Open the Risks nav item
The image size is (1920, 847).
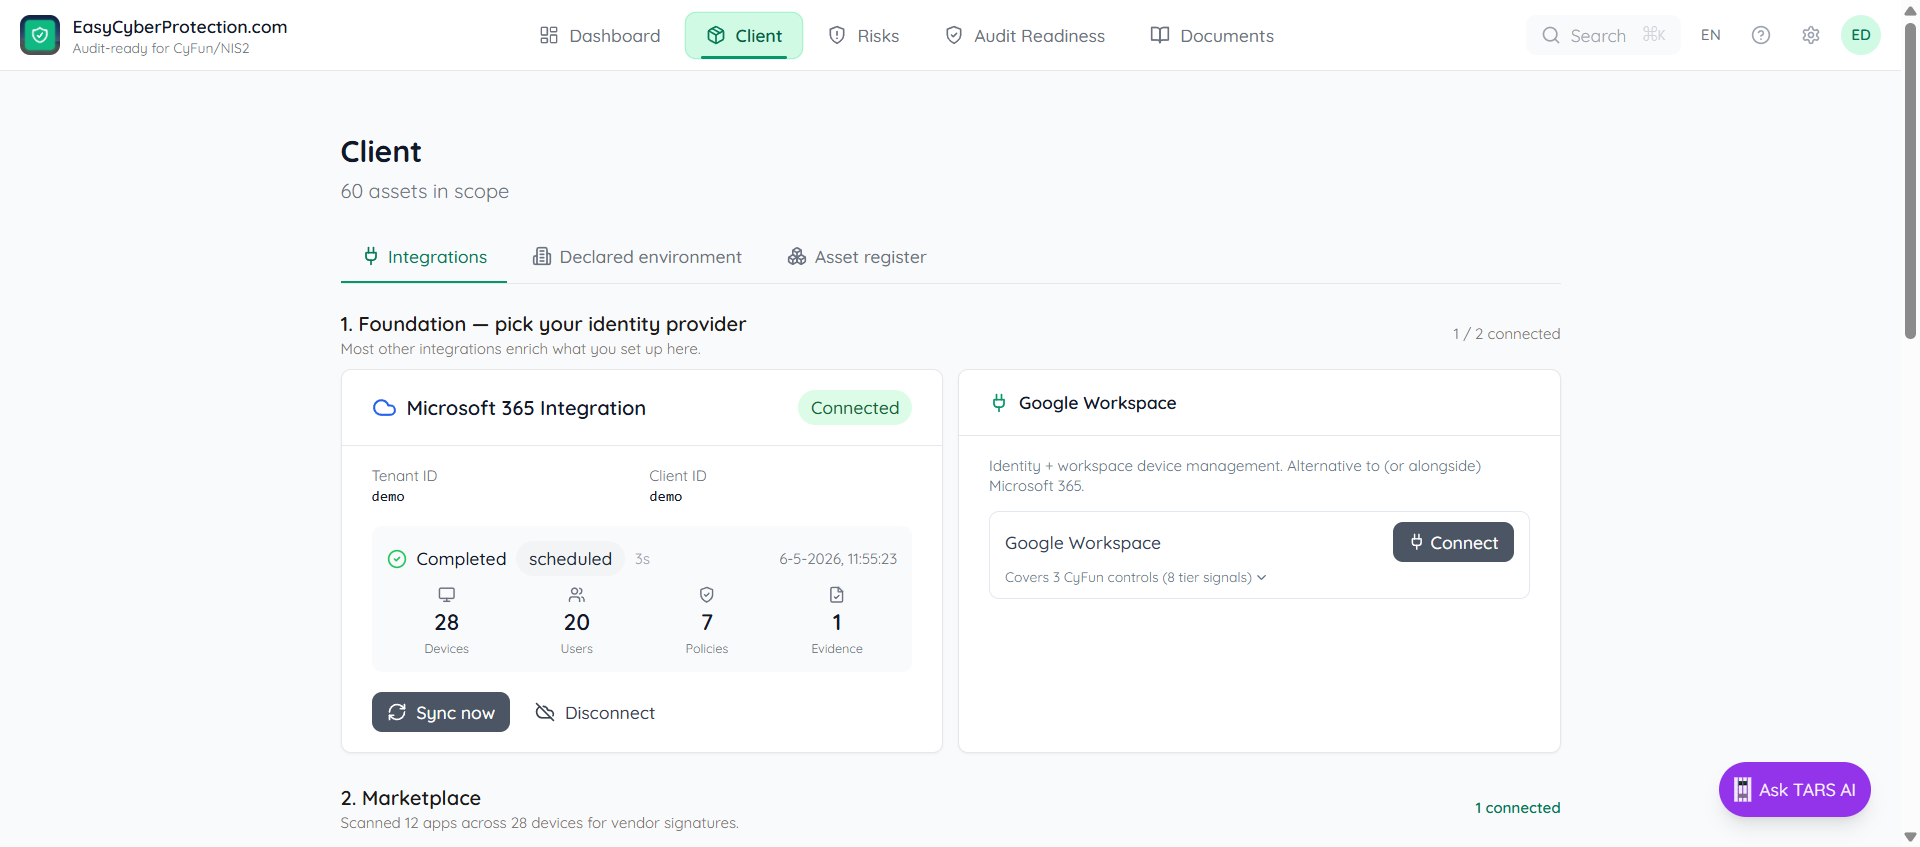click(864, 35)
